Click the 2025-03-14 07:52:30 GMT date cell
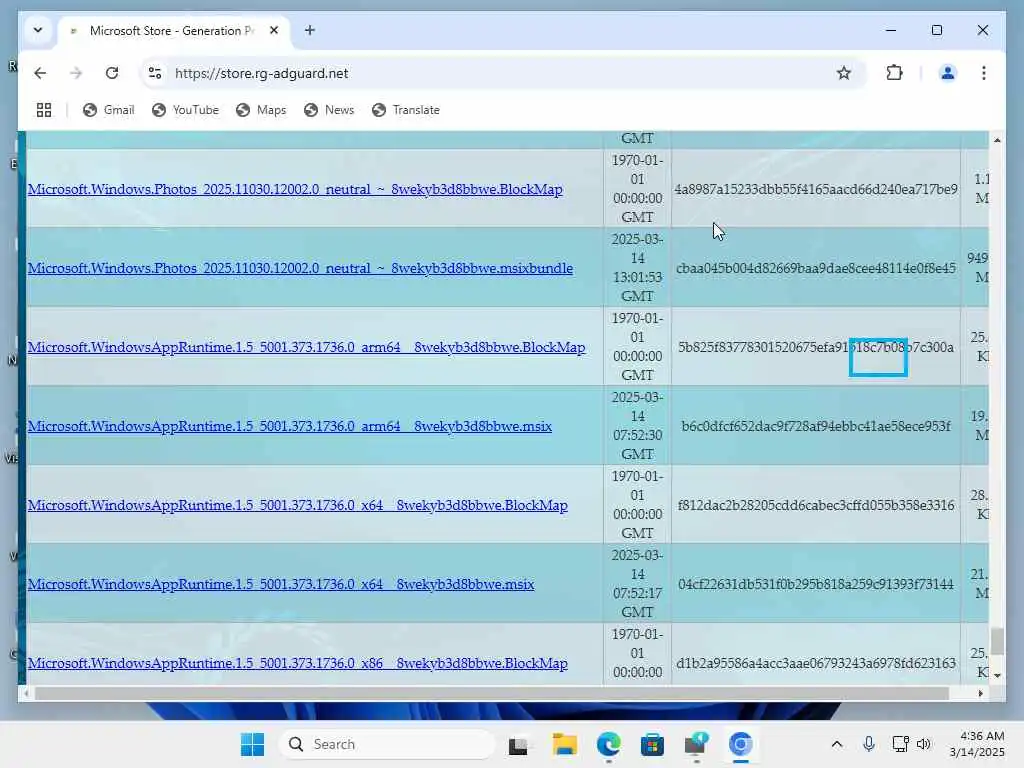Image resolution: width=1024 pixels, height=768 pixels. pyautogui.click(x=637, y=426)
